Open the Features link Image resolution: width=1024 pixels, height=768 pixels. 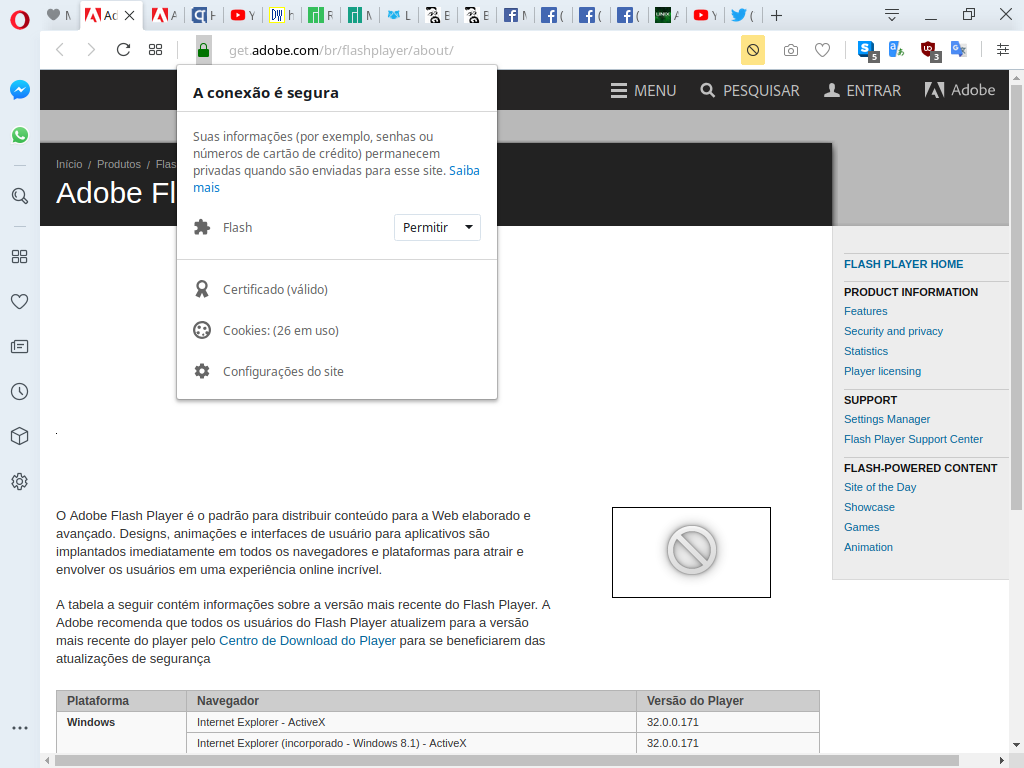(865, 312)
